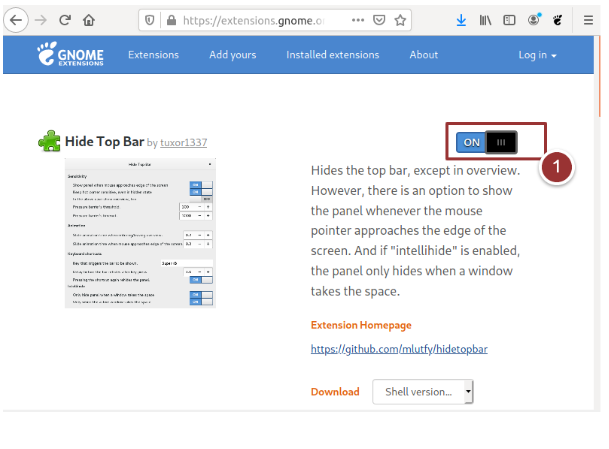Open the About page

[424, 55]
